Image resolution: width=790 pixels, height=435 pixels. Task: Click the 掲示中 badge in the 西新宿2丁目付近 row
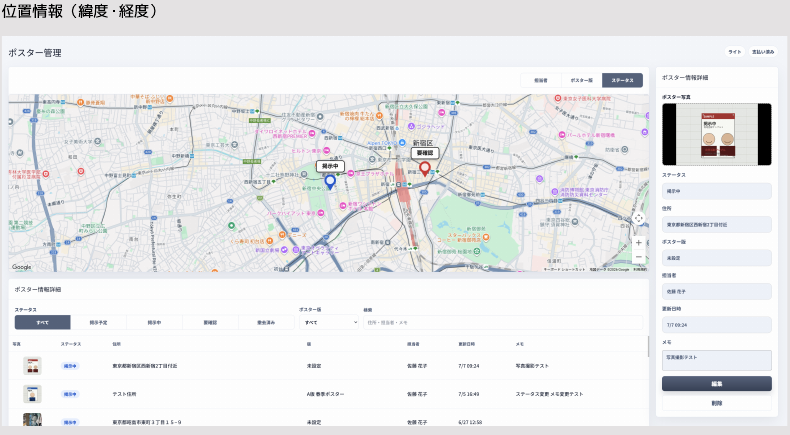click(x=70, y=366)
